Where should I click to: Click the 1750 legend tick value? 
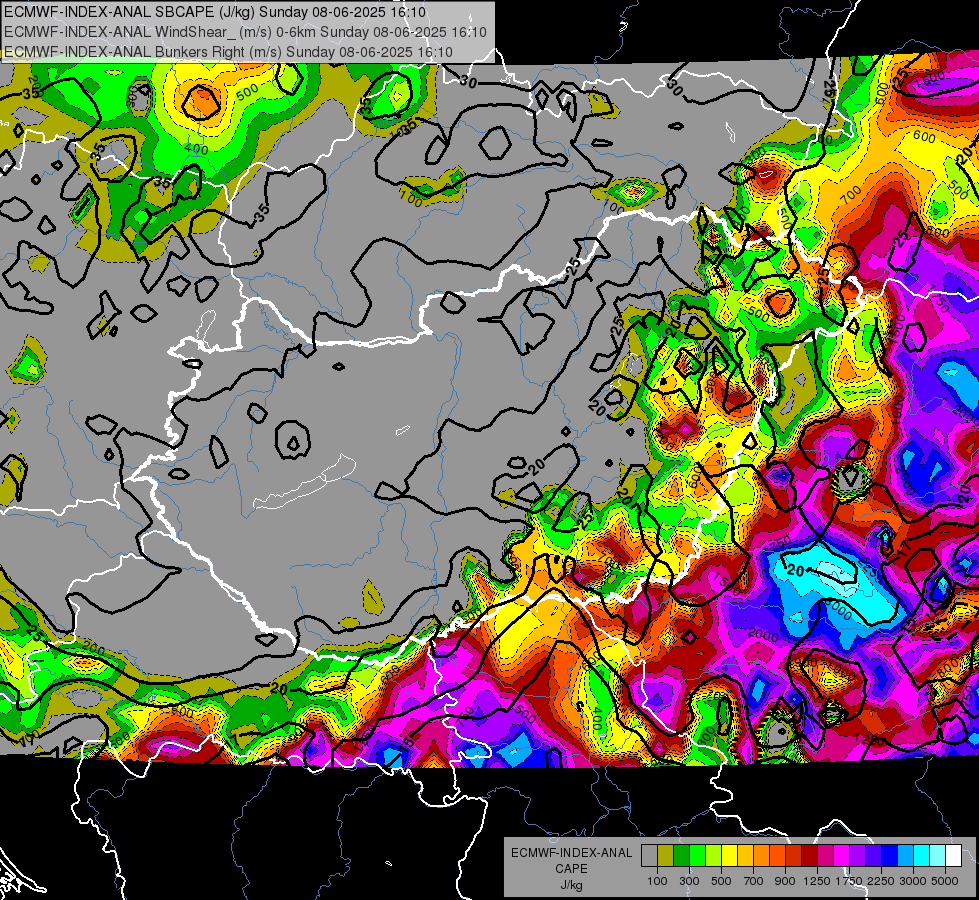coord(849,881)
